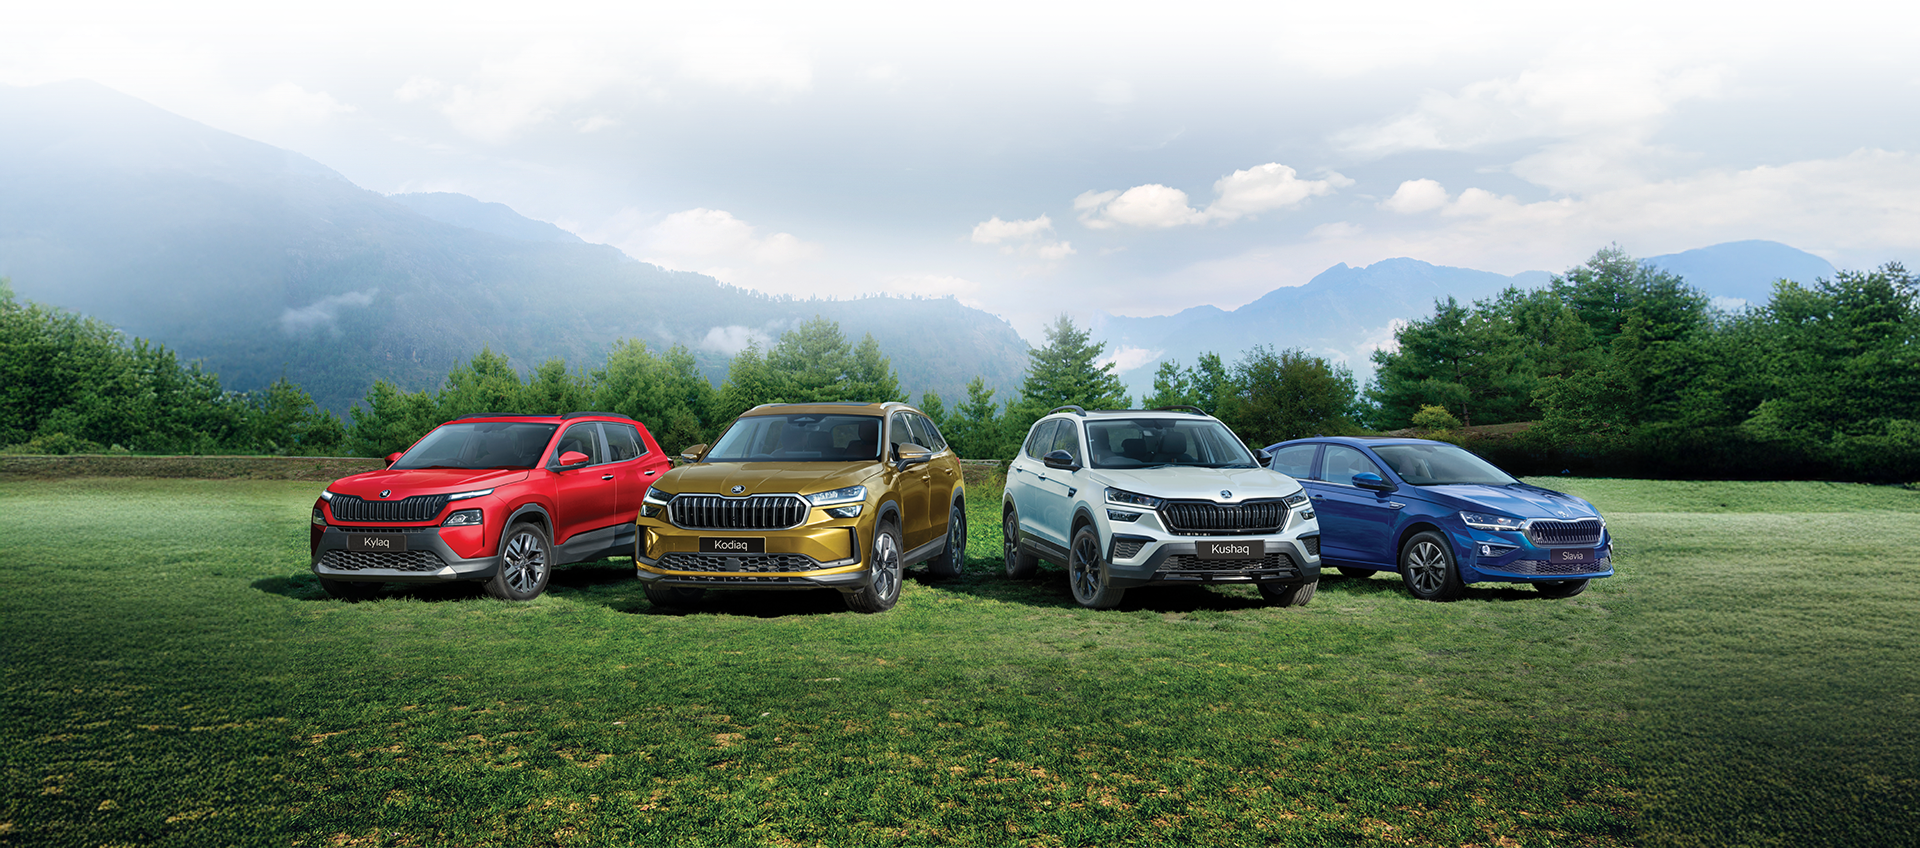Image resolution: width=1920 pixels, height=848 pixels.
Task: Click the blue Slavia's side mirror
Action: pyautogui.click(x=1368, y=481)
